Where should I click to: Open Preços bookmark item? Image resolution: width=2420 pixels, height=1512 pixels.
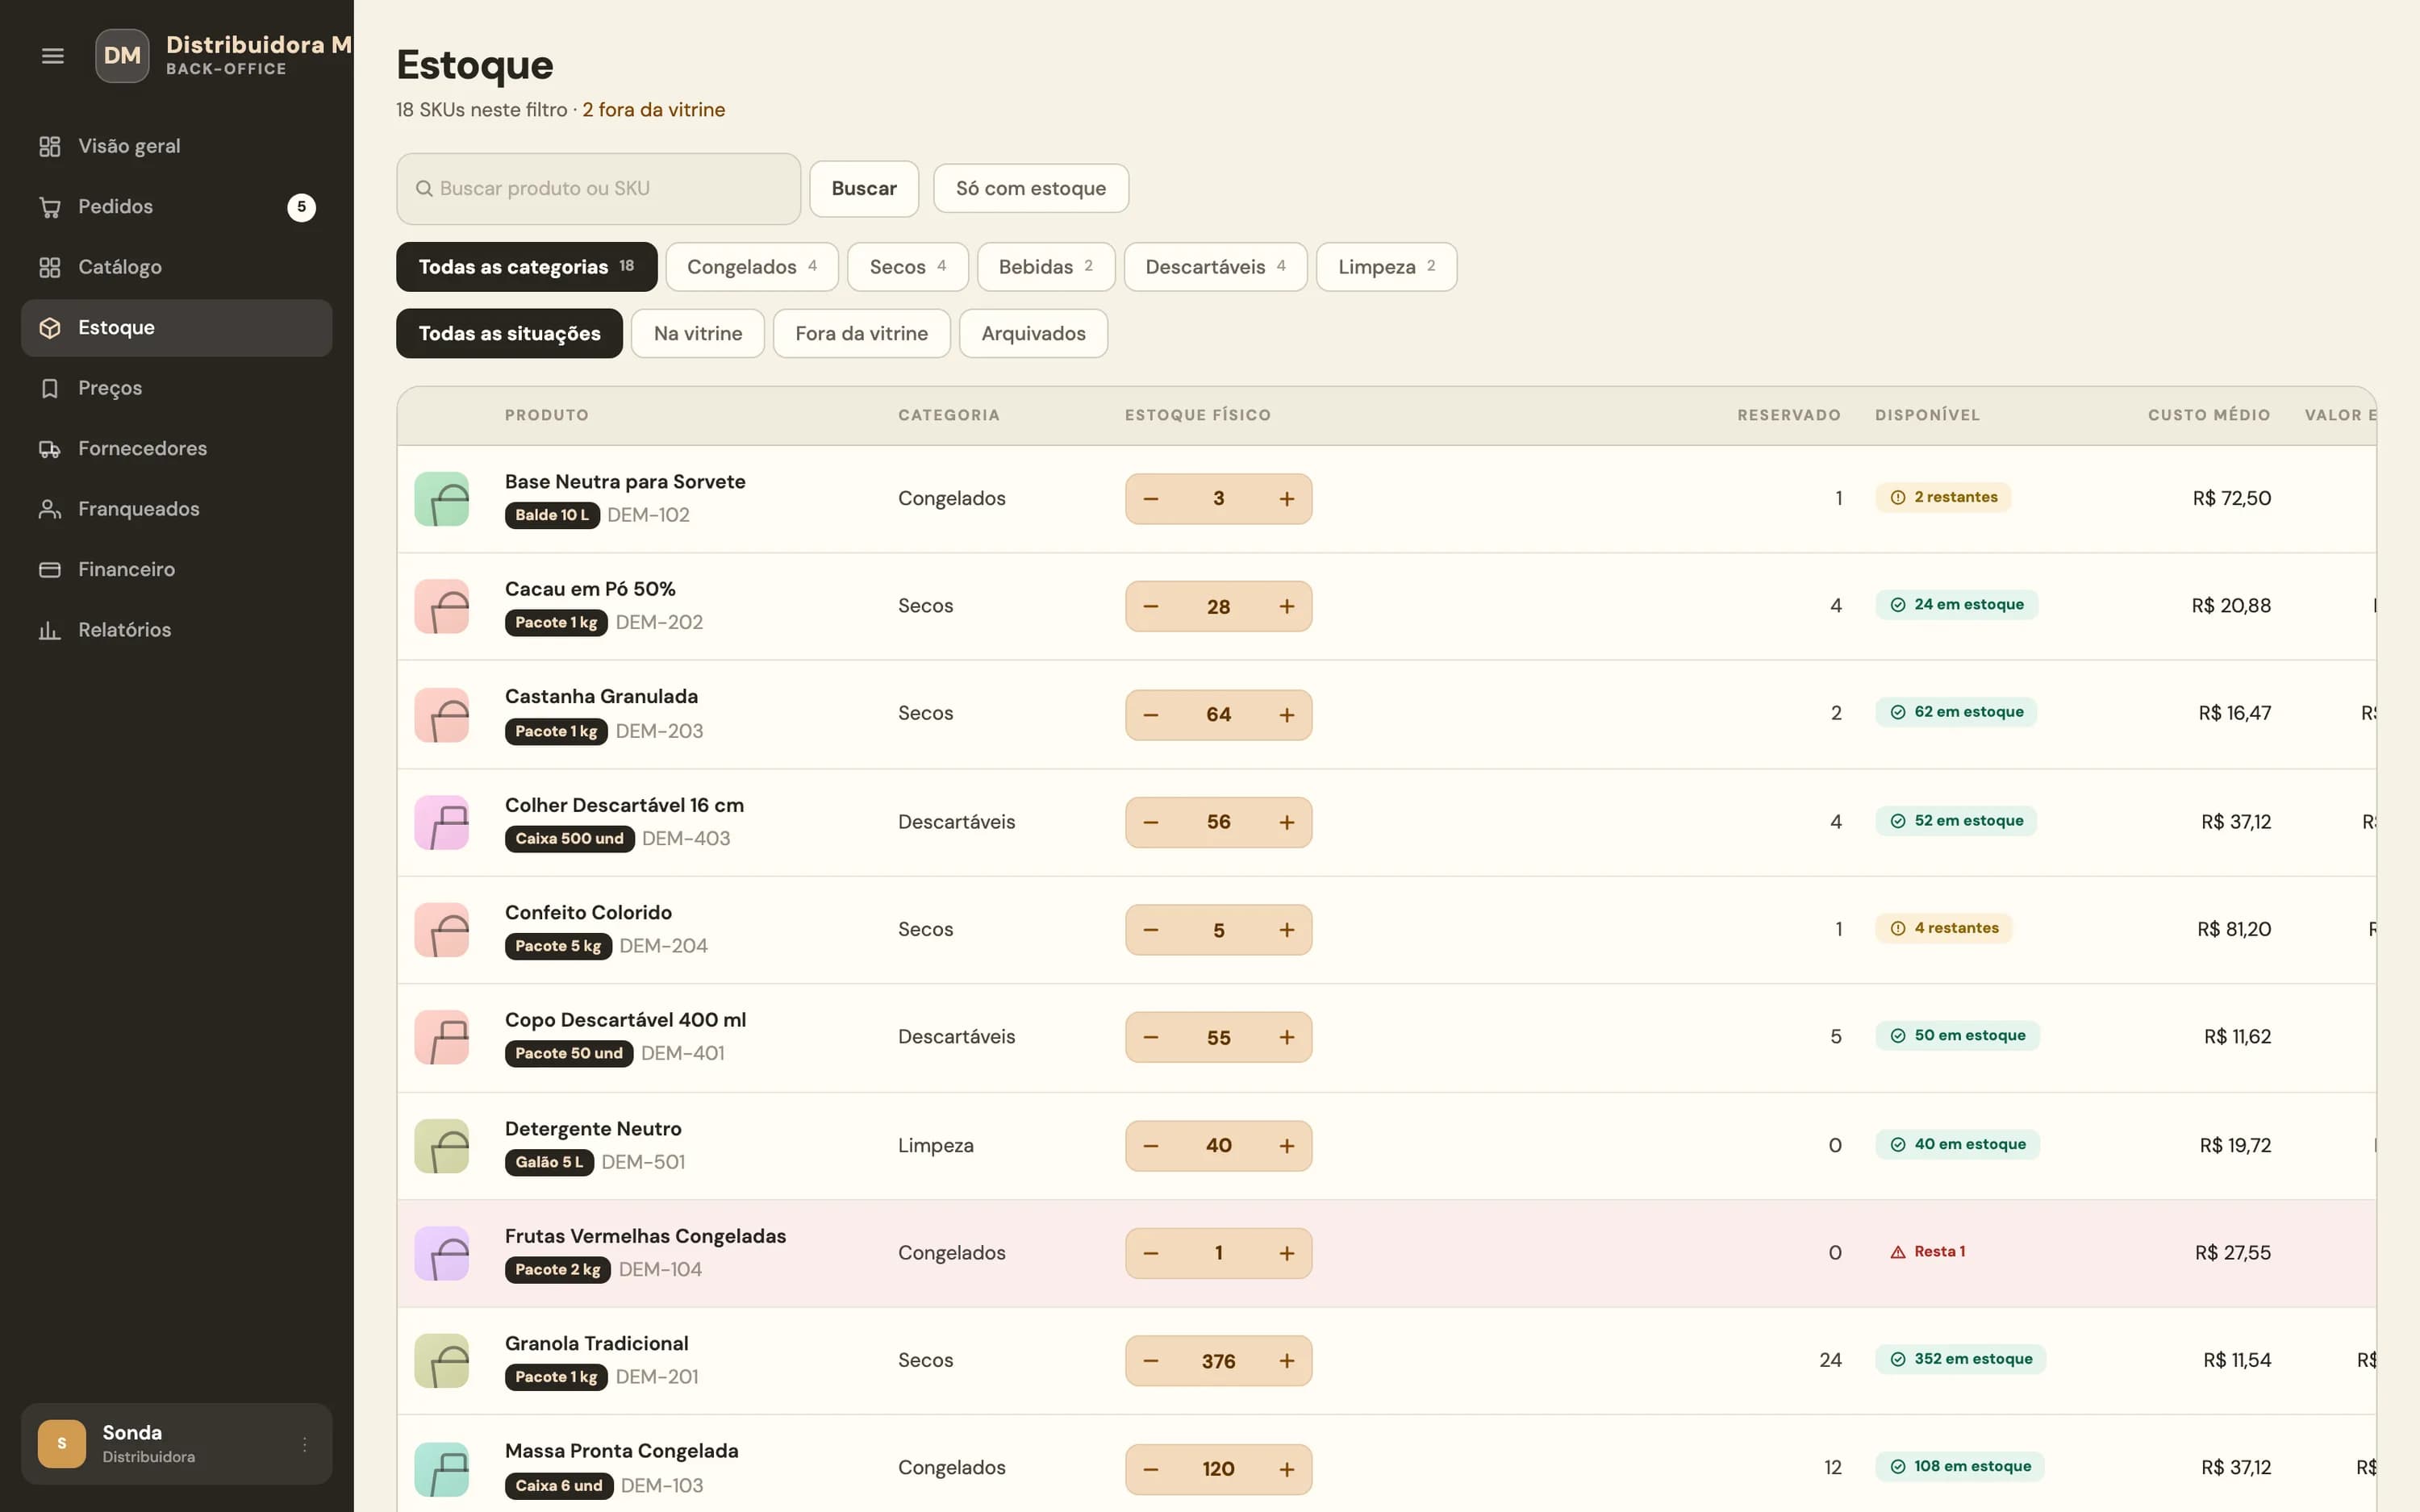177,388
